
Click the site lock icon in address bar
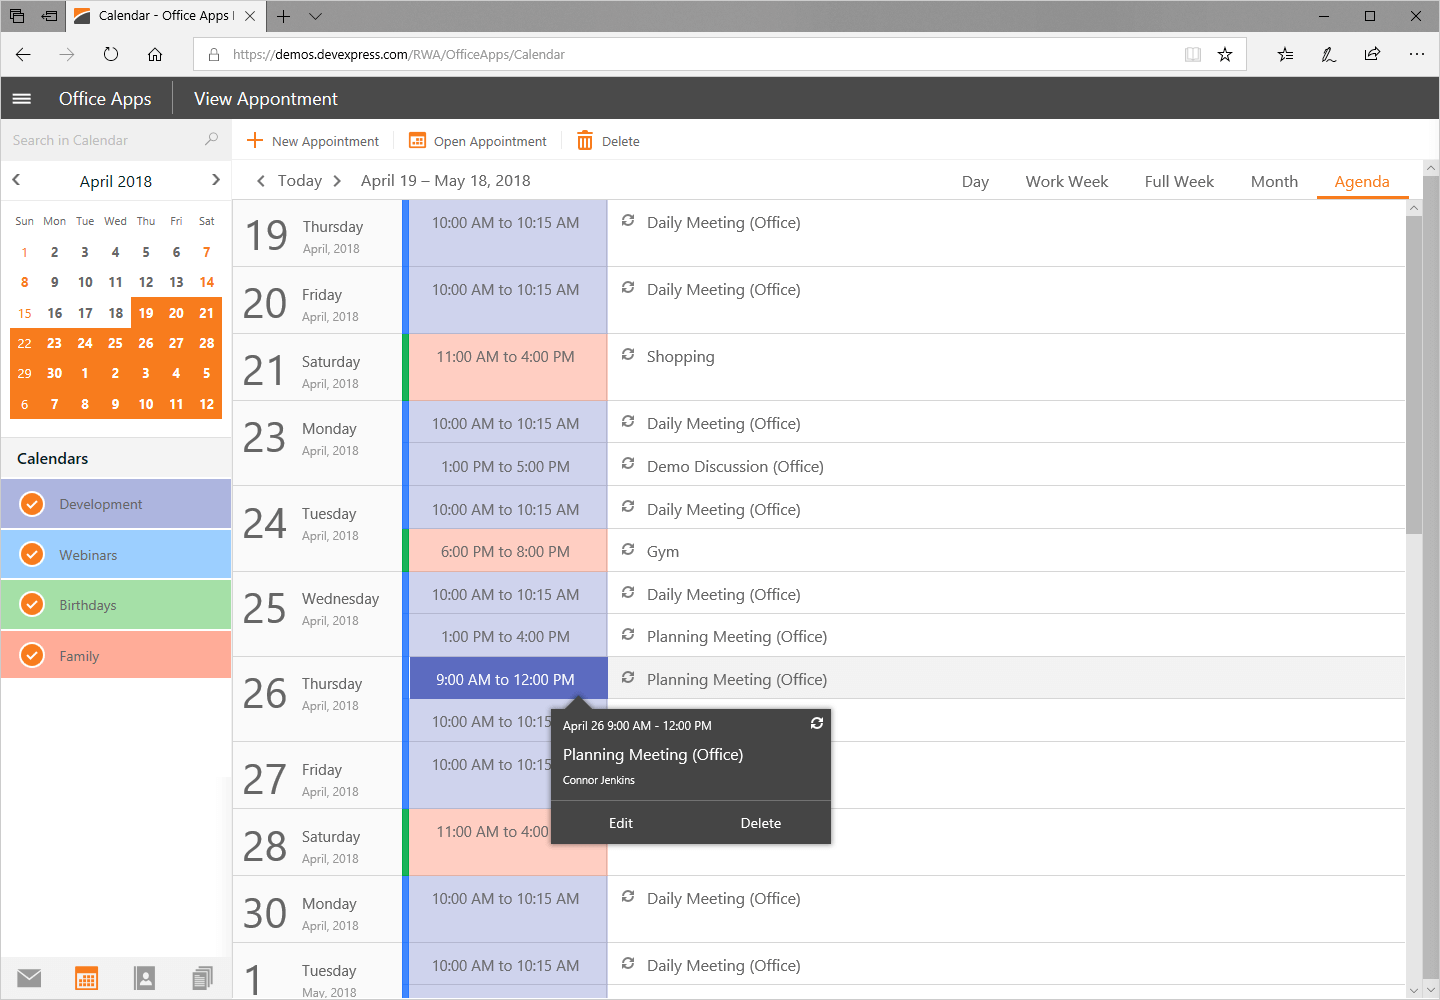pos(213,54)
